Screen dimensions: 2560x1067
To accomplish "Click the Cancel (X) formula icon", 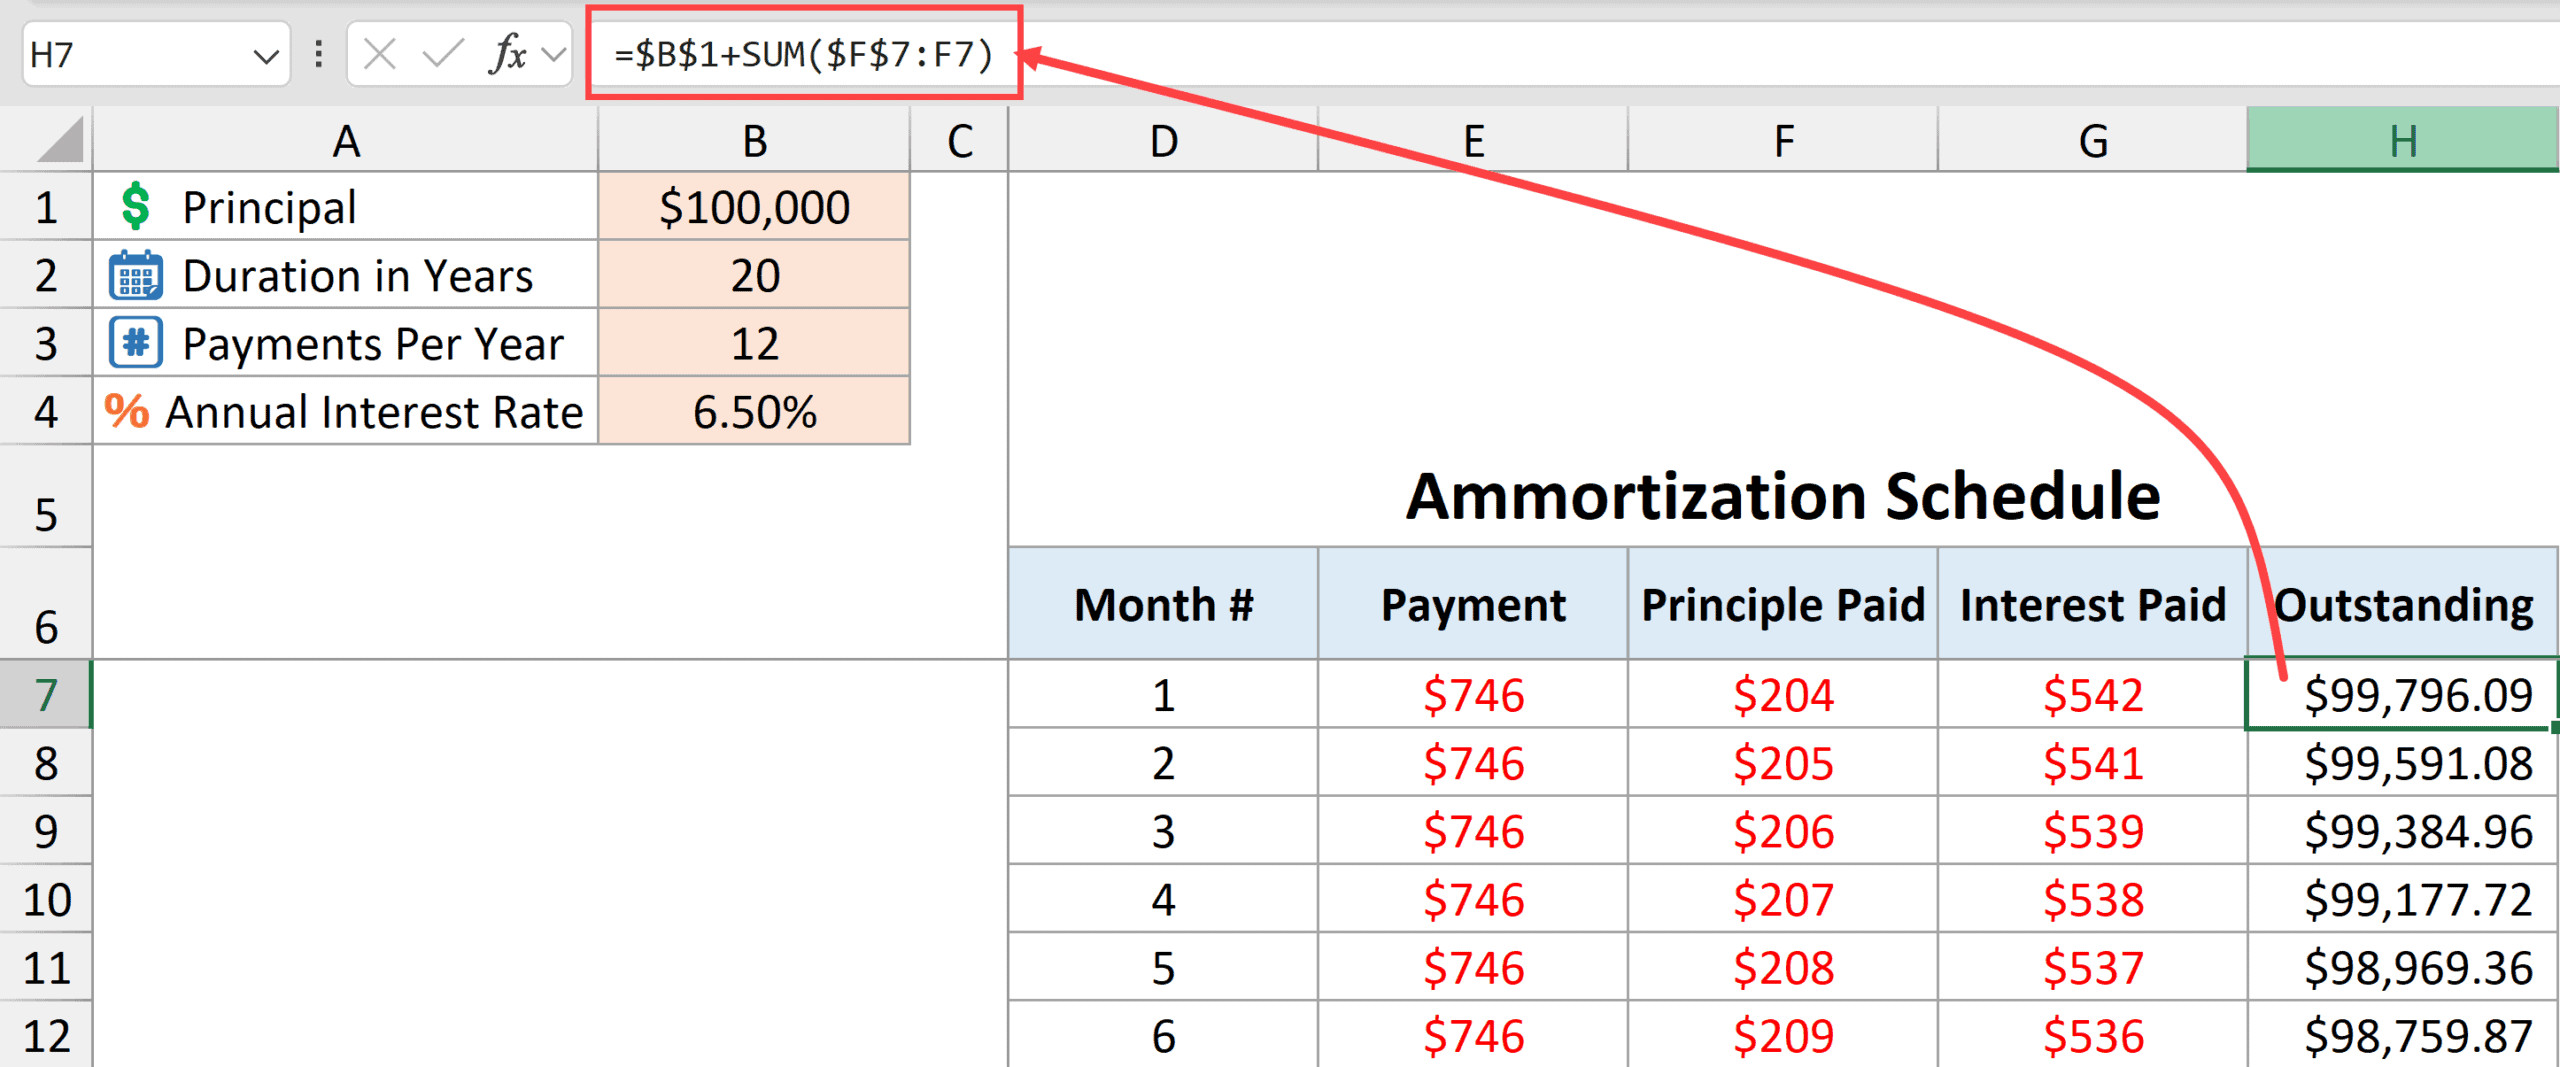I will tap(379, 54).
